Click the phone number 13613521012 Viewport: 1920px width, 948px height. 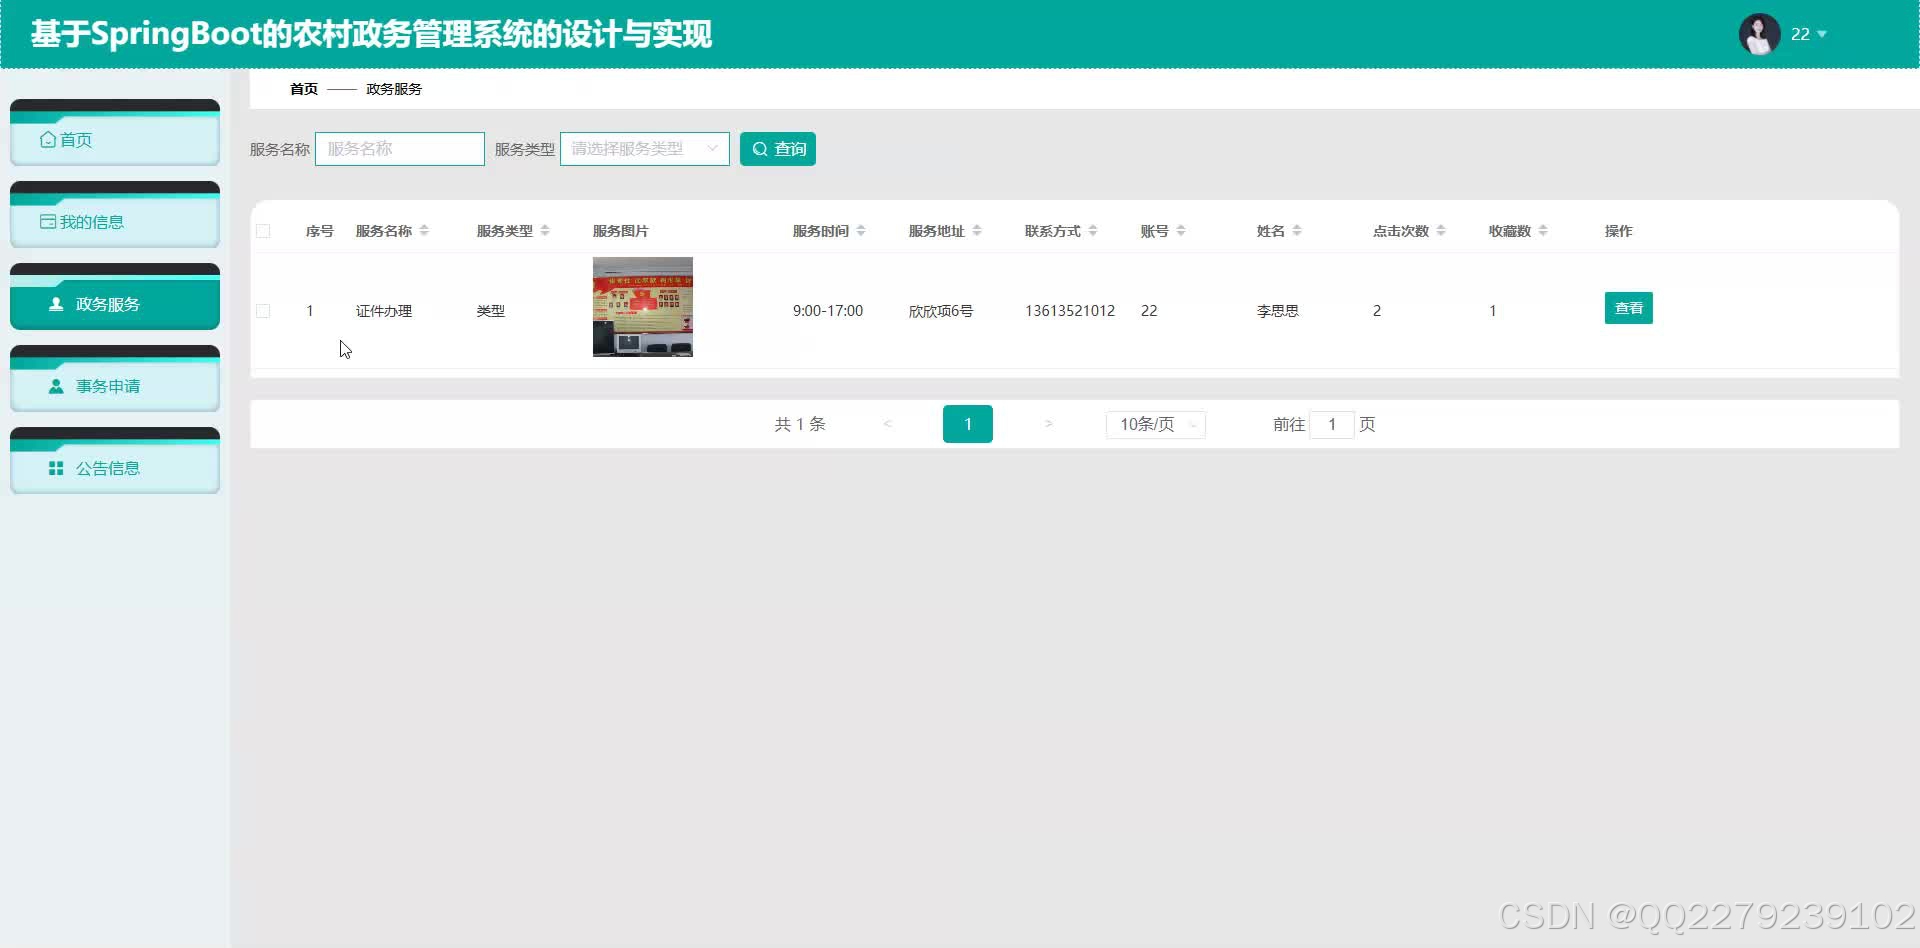pyautogui.click(x=1070, y=311)
